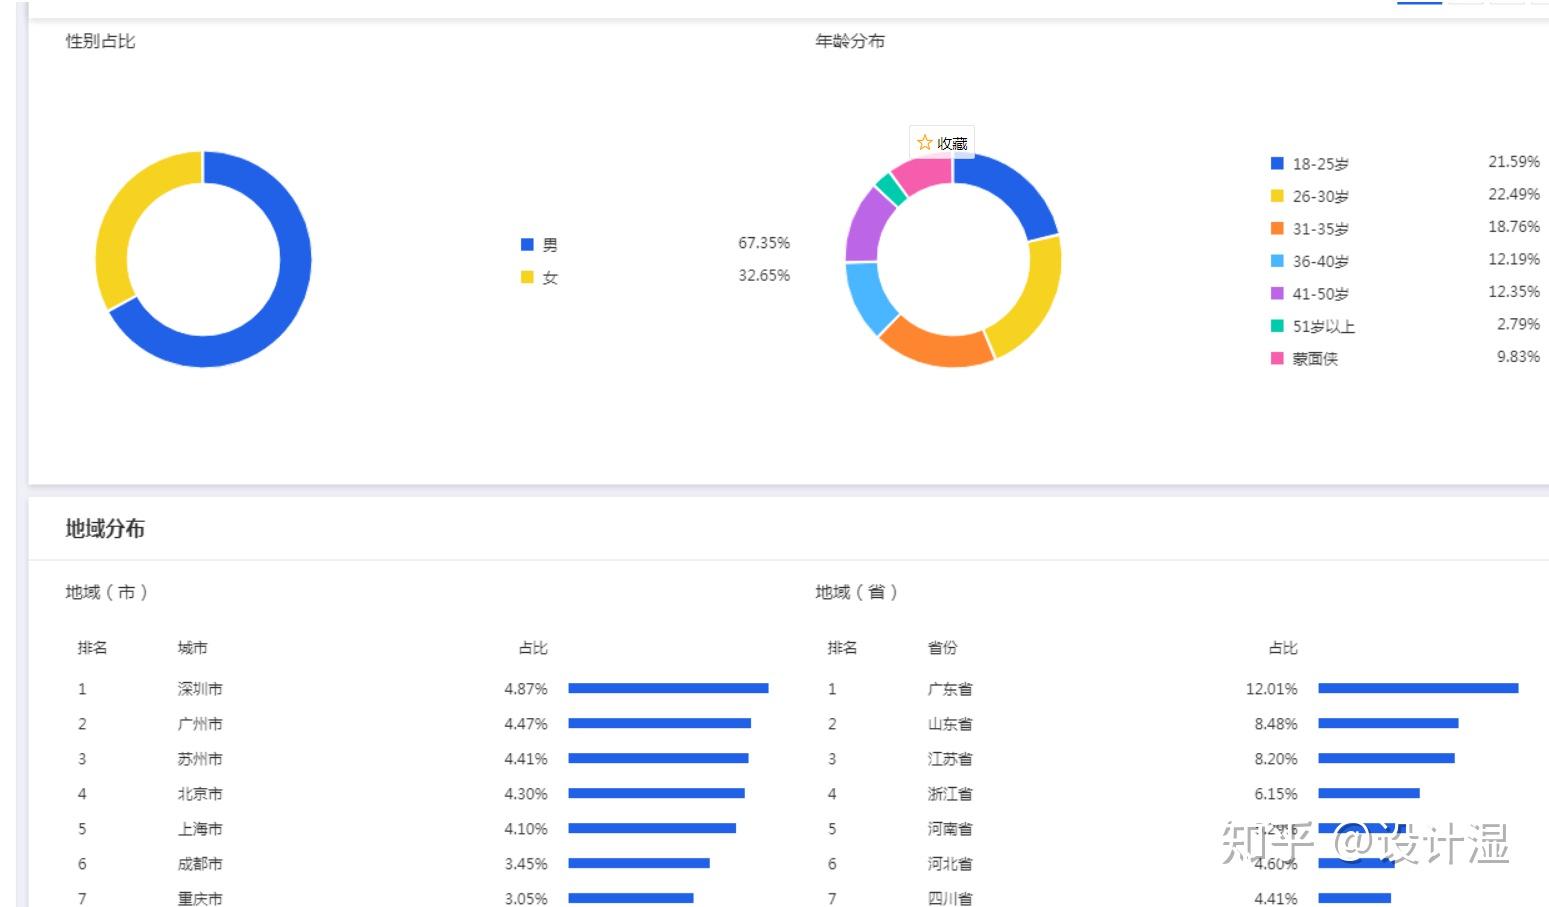The image size is (1549, 907).
Task: Click the 占比 header in the province table
Action: pyautogui.click(x=1283, y=648)
